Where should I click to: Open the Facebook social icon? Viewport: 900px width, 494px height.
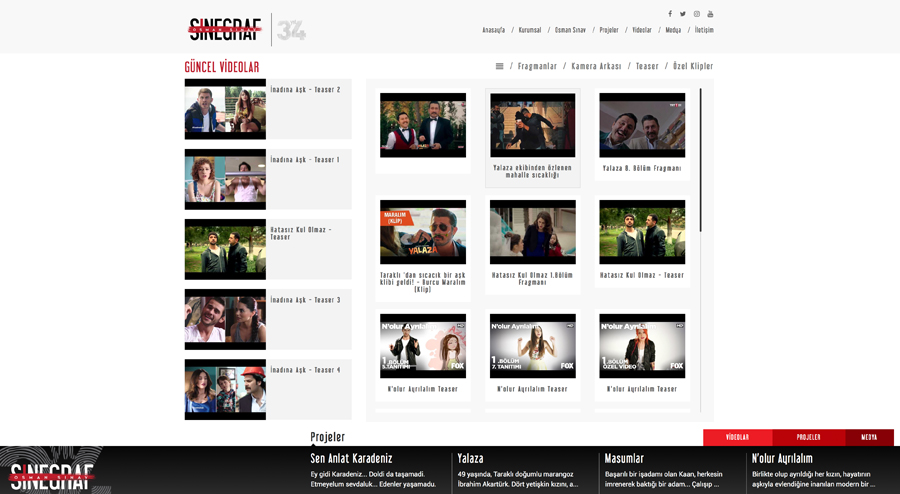pos(670,14)
